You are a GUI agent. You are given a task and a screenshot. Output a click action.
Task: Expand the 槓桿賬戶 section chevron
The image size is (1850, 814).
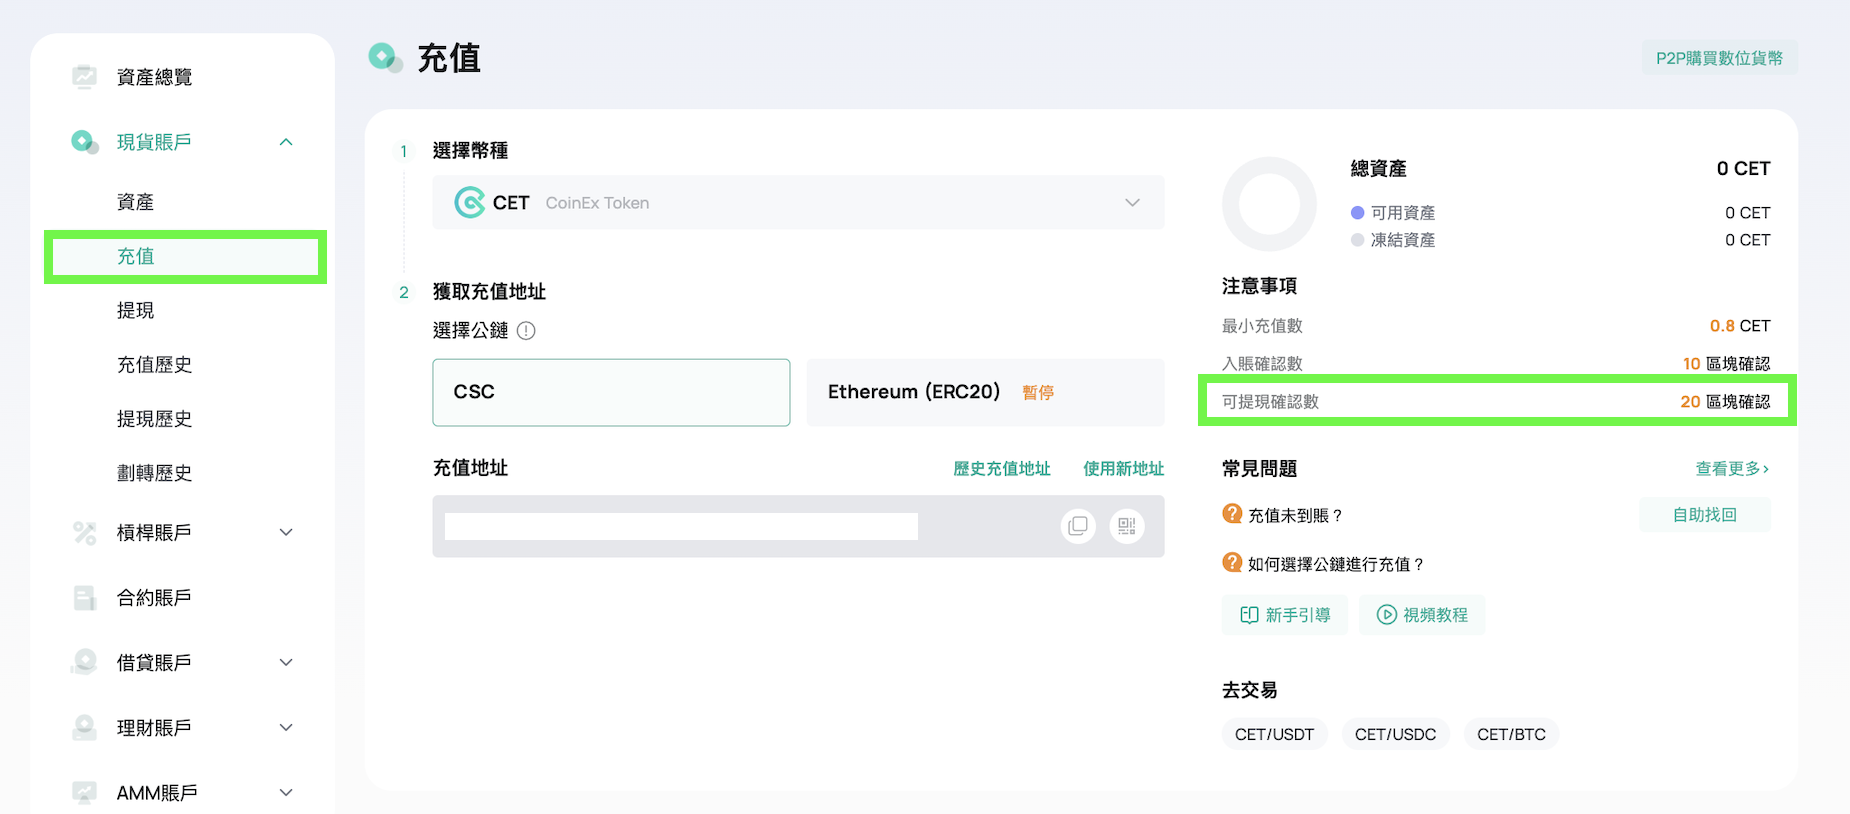[x=286, y=533]
